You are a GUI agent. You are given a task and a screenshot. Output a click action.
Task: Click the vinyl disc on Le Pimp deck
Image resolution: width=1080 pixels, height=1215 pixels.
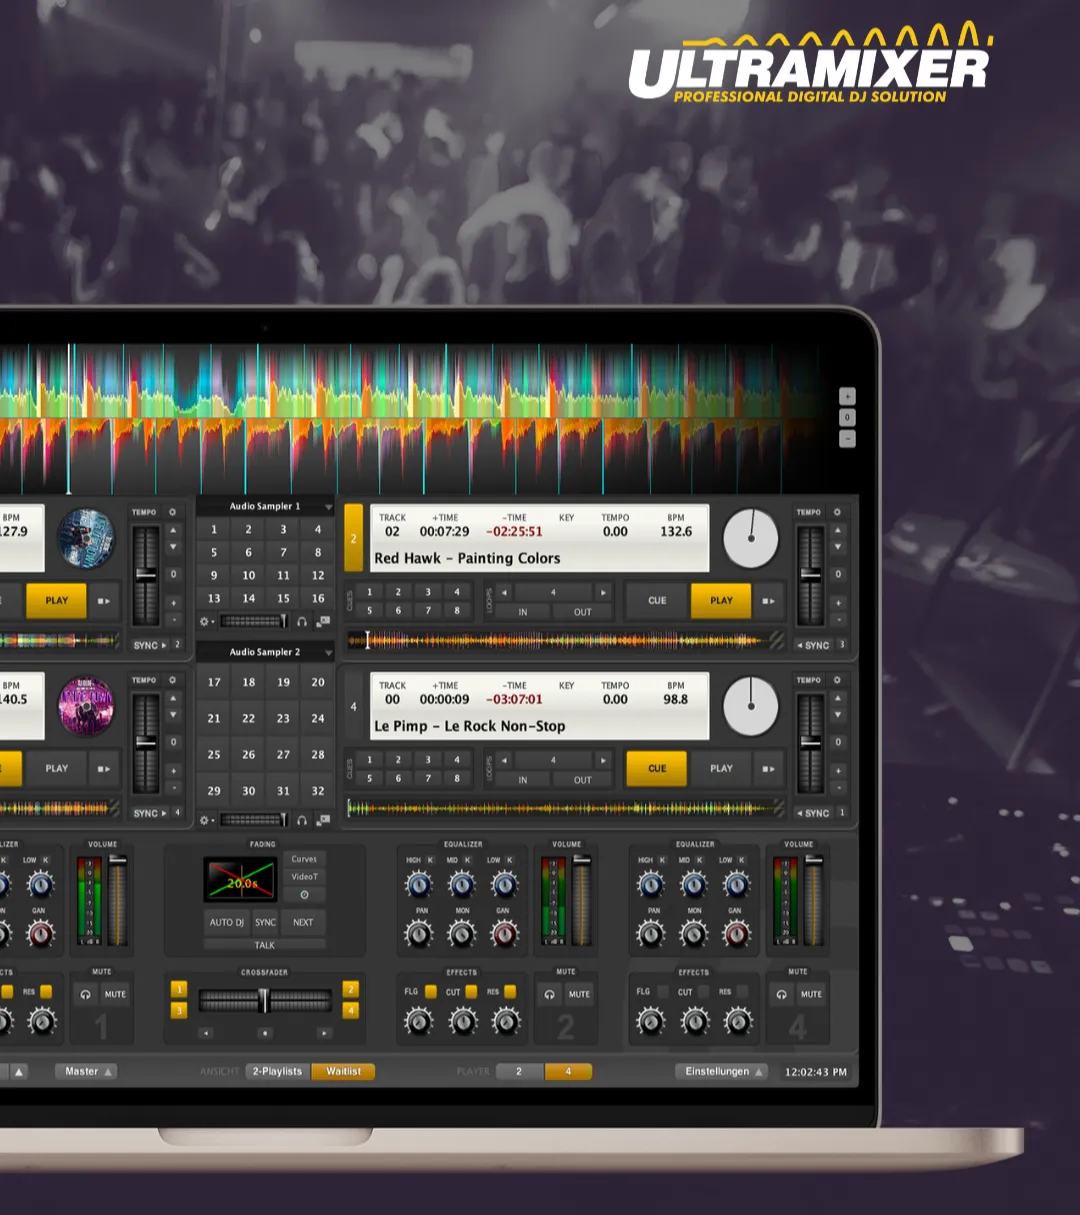point(750,706)
